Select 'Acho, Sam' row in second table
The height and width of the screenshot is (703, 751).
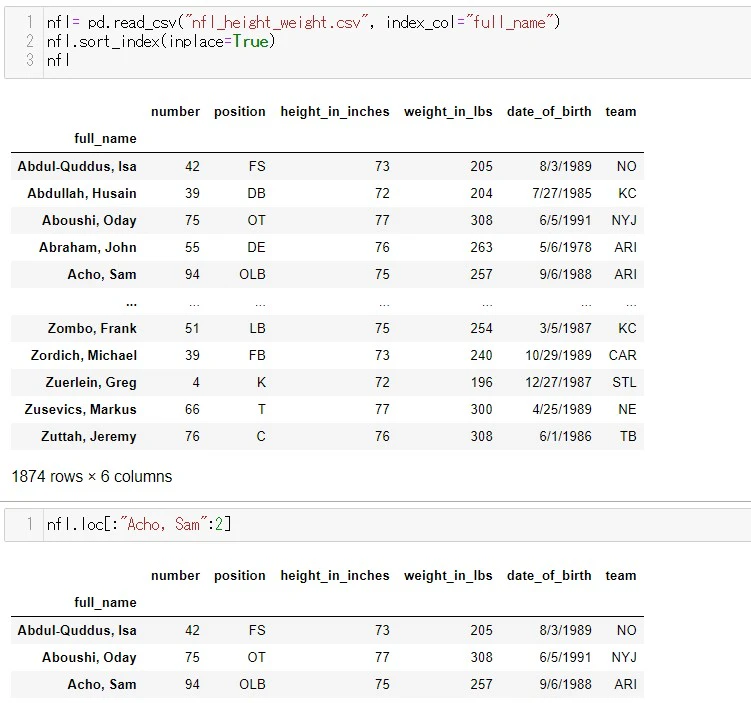[x=327, y=684]
